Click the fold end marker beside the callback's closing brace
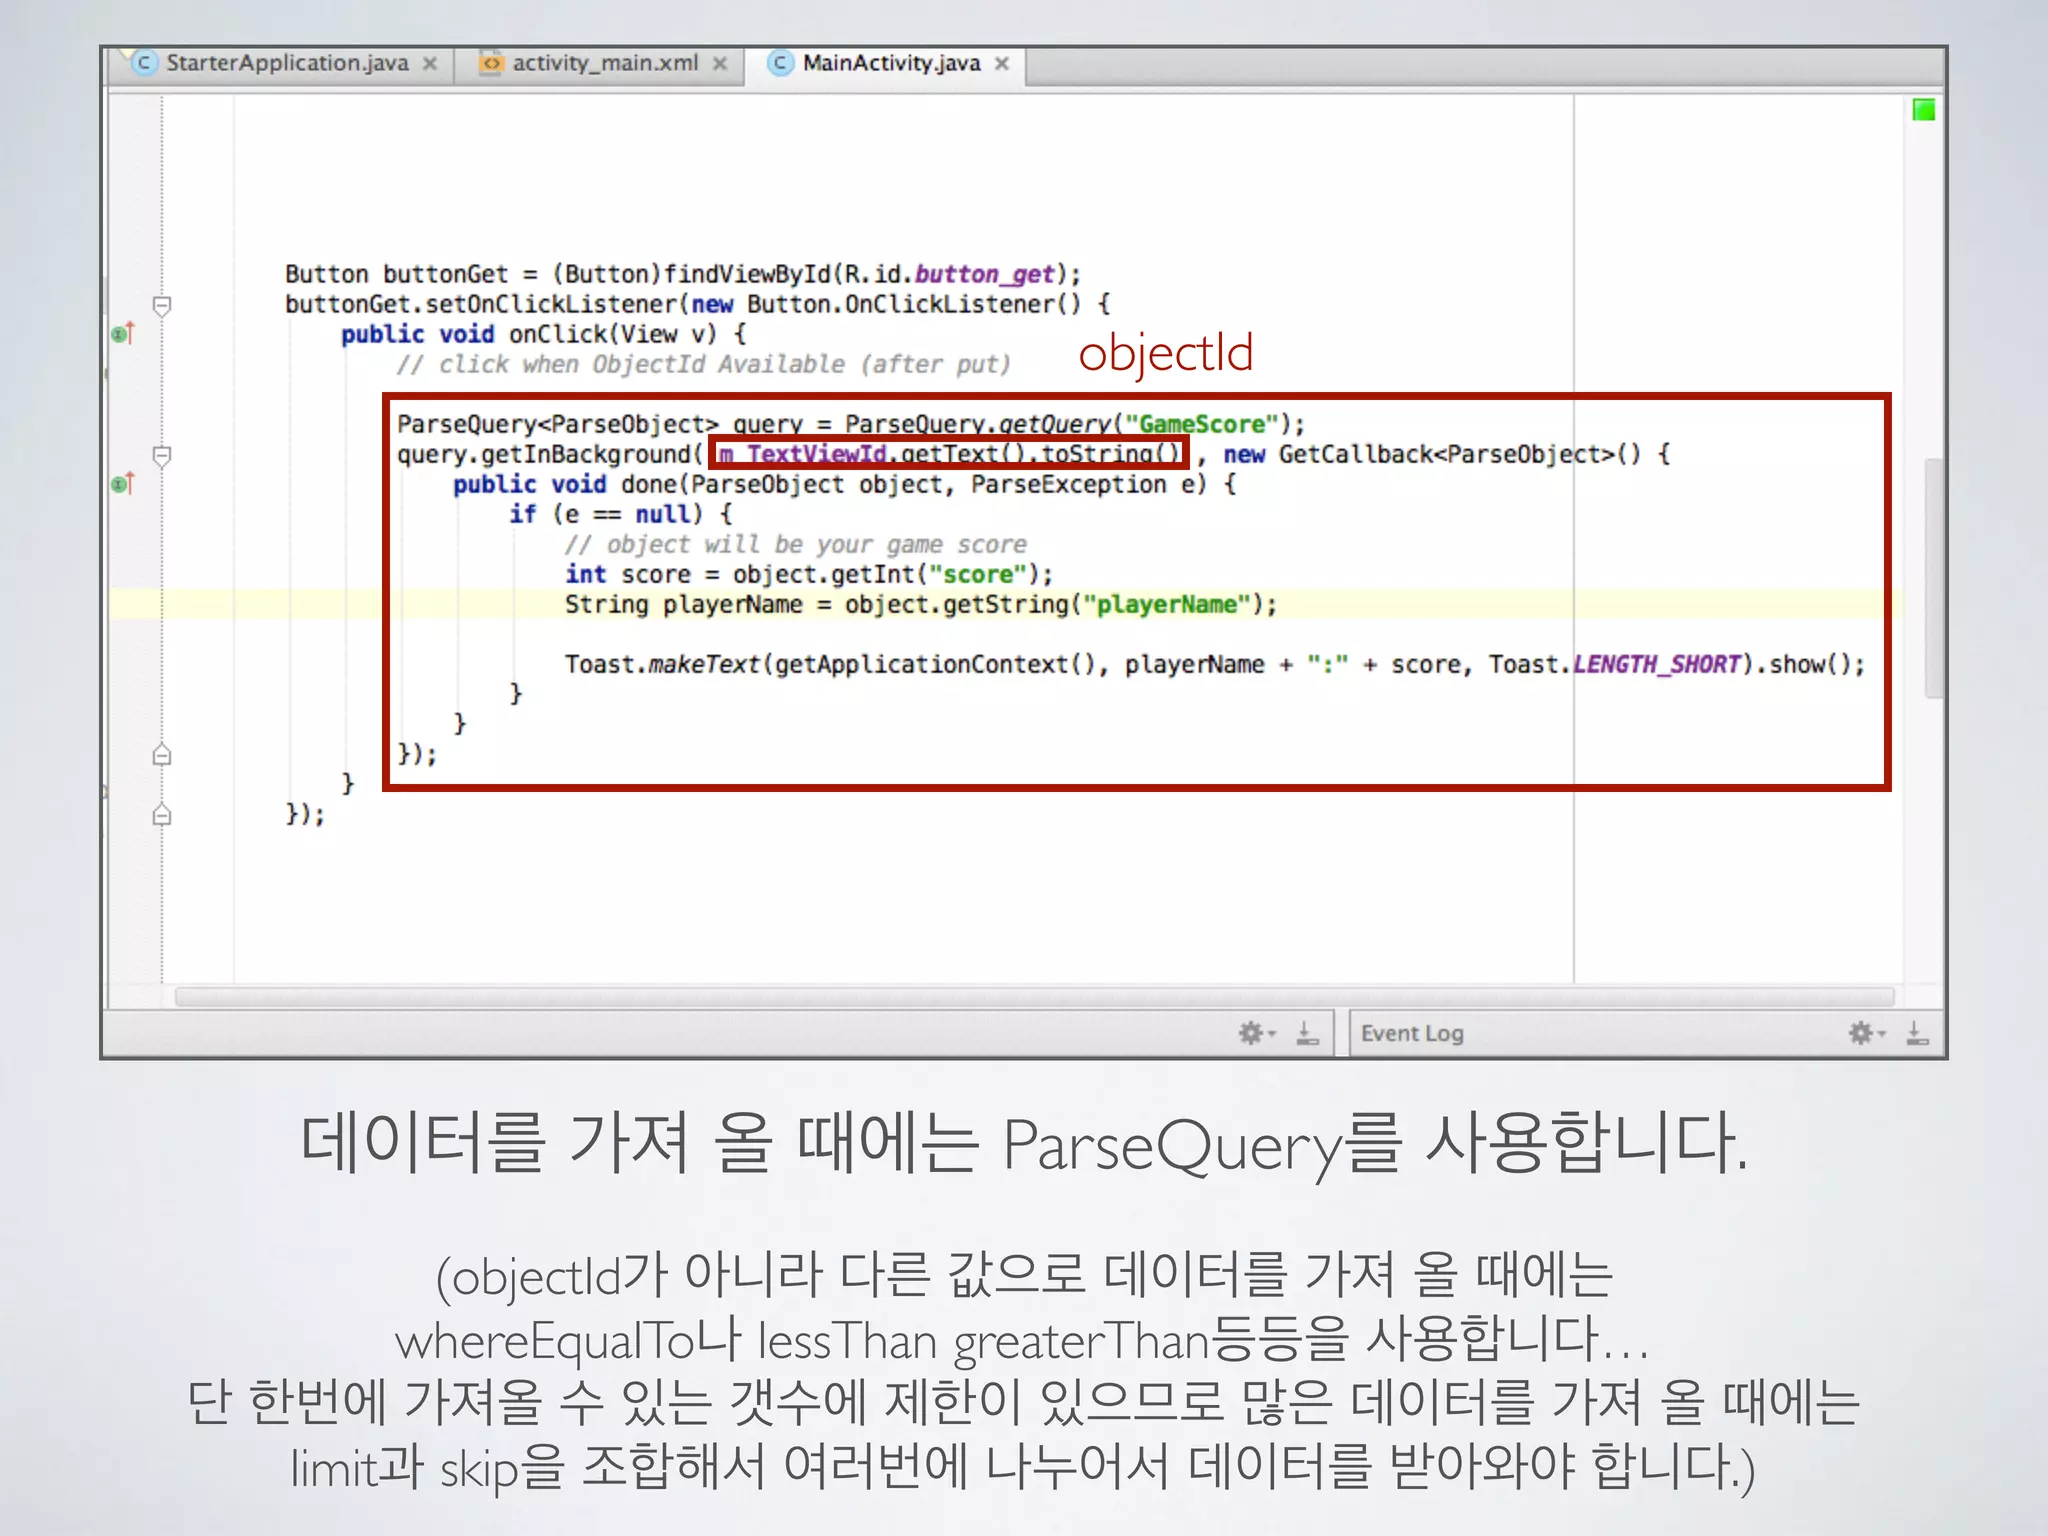Viewport: 2048px width, 1536px height. [162, 754]
